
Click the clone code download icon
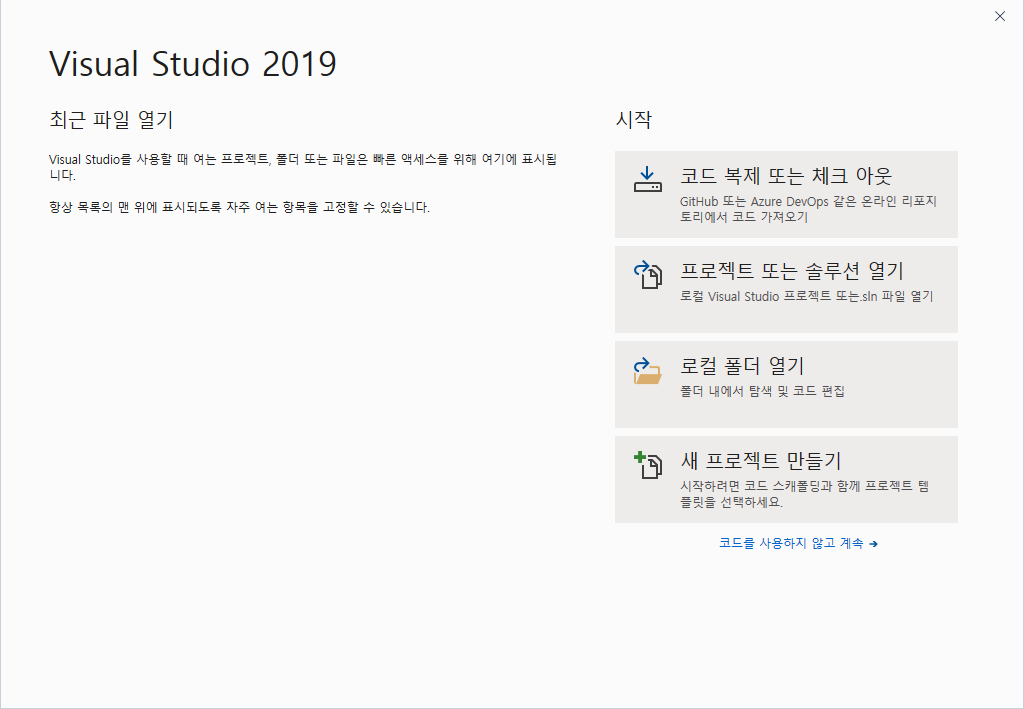[647, 179]
